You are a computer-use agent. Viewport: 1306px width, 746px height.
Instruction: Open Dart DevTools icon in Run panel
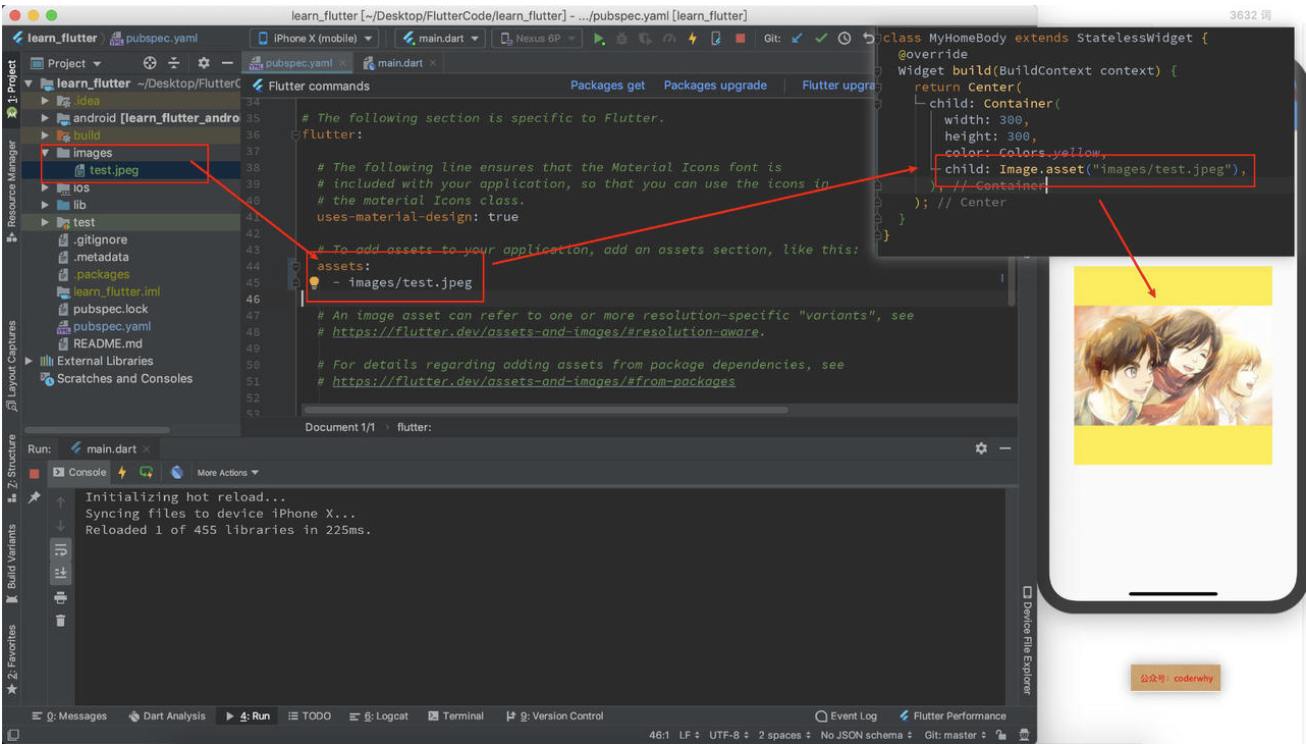coord(177,472)
